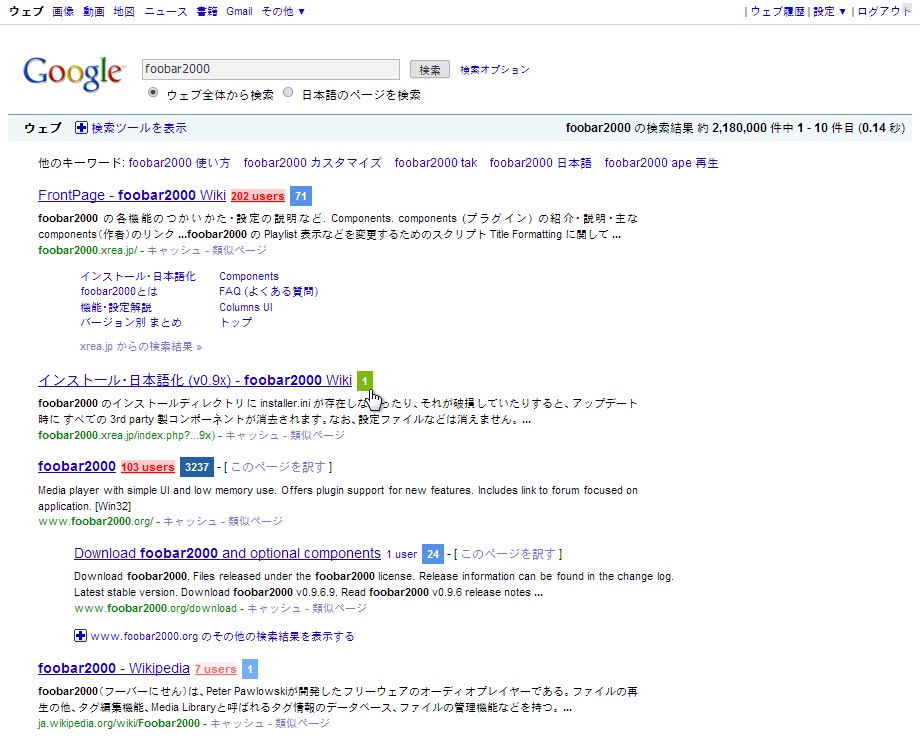Open キャッシュ for foobar2000.xrea.jp/index.php result
This screenshot has width=920, height=740.
tap(252, 435)
